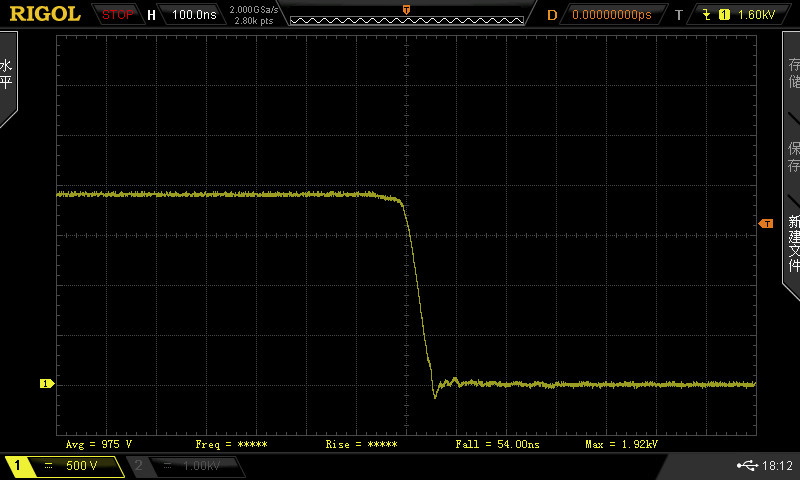
Task: Select the 0.00000000ps delay field
Action: [611, 15]
